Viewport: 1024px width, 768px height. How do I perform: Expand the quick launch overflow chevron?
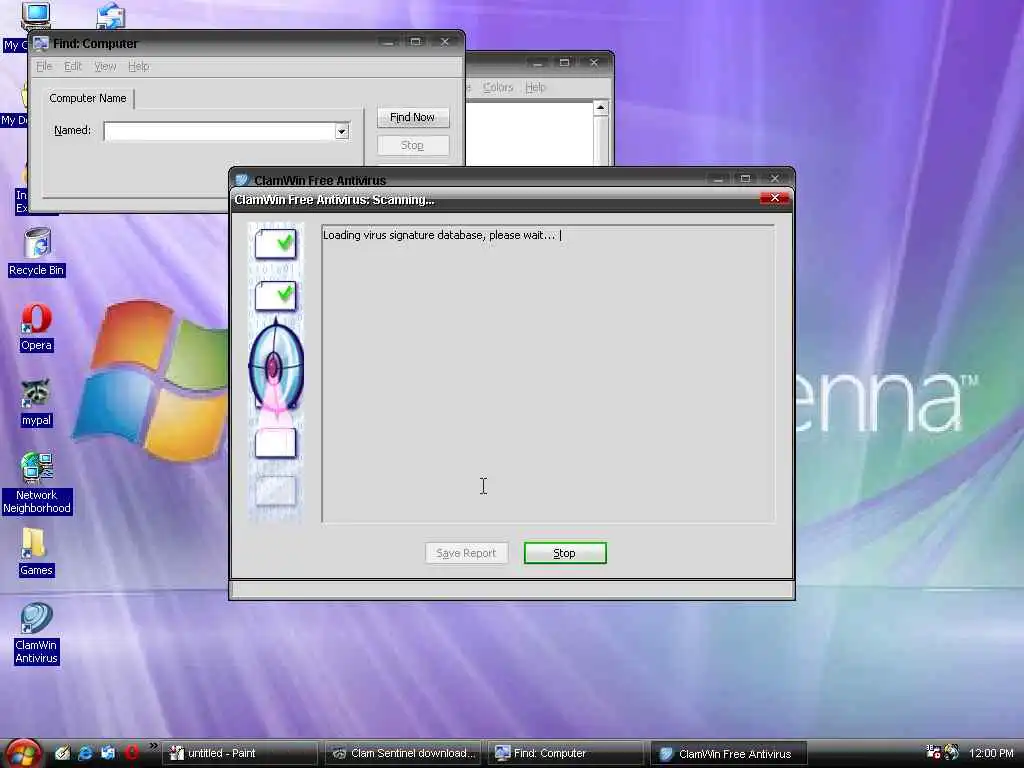pyautogui.click(x=153, y=746)
